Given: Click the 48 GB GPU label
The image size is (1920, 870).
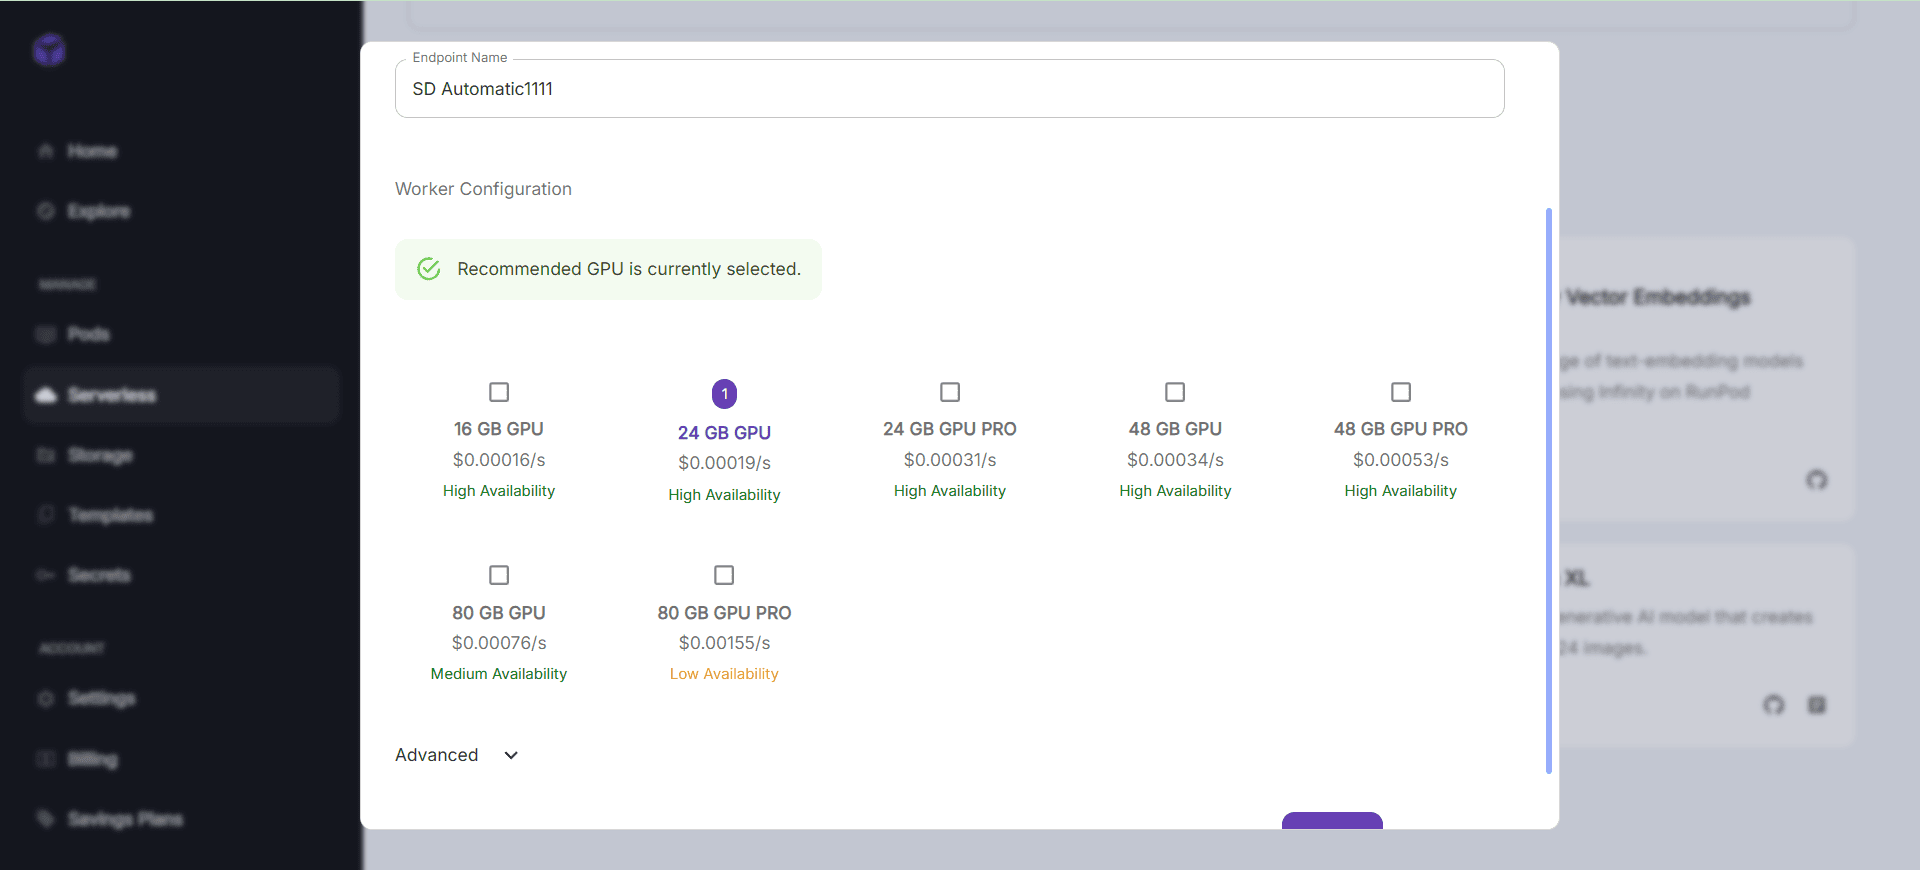Looking at the screenshot, I should pos(1175,429).
